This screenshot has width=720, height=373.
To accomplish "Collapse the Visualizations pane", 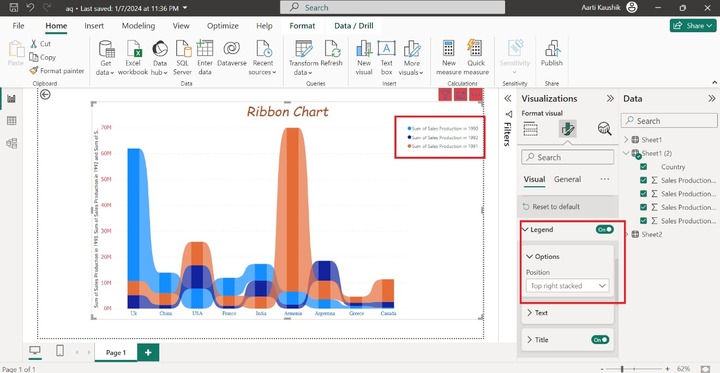I will (610, 98).
